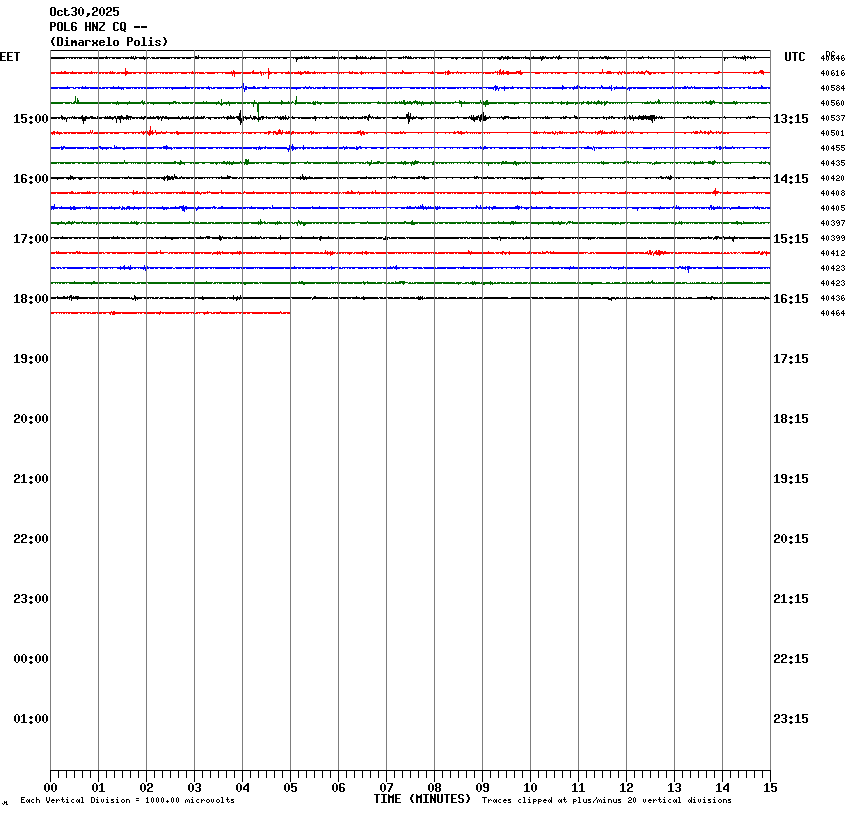Select the 13:15 UTC time label
850x814 pixels.
[x=790, y=119]
